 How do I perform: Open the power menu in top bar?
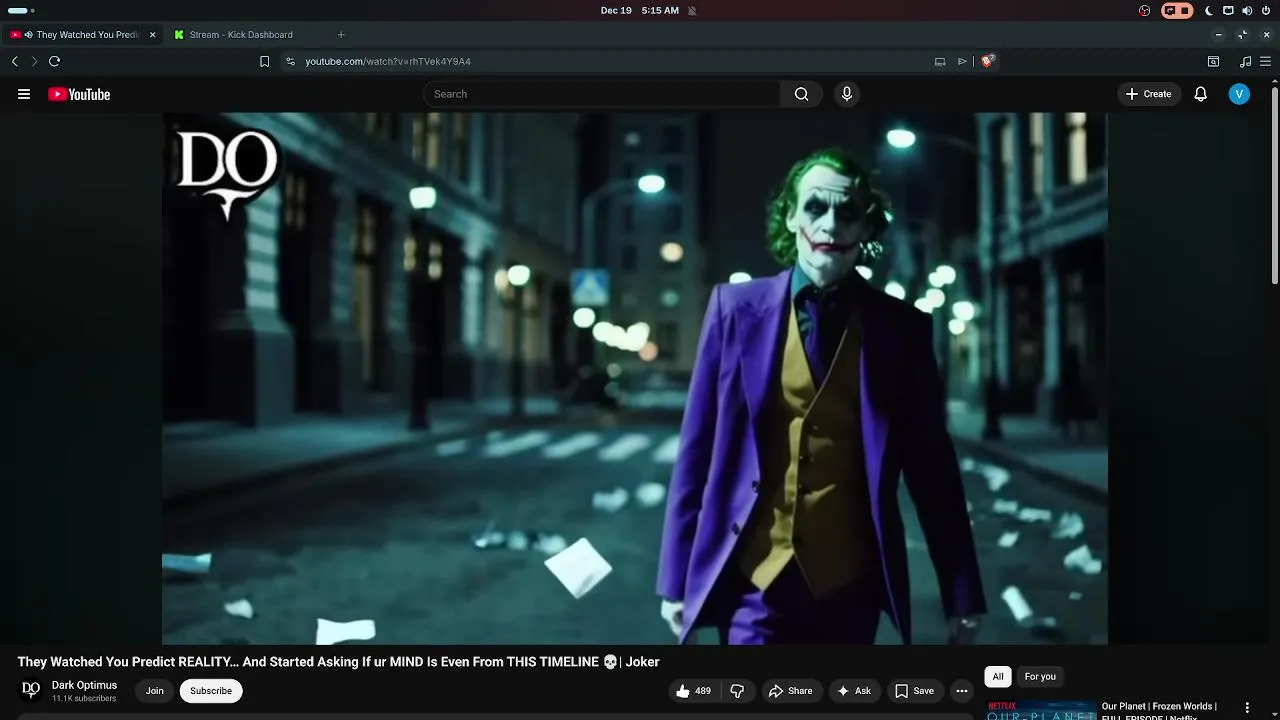pos(1266,10)
